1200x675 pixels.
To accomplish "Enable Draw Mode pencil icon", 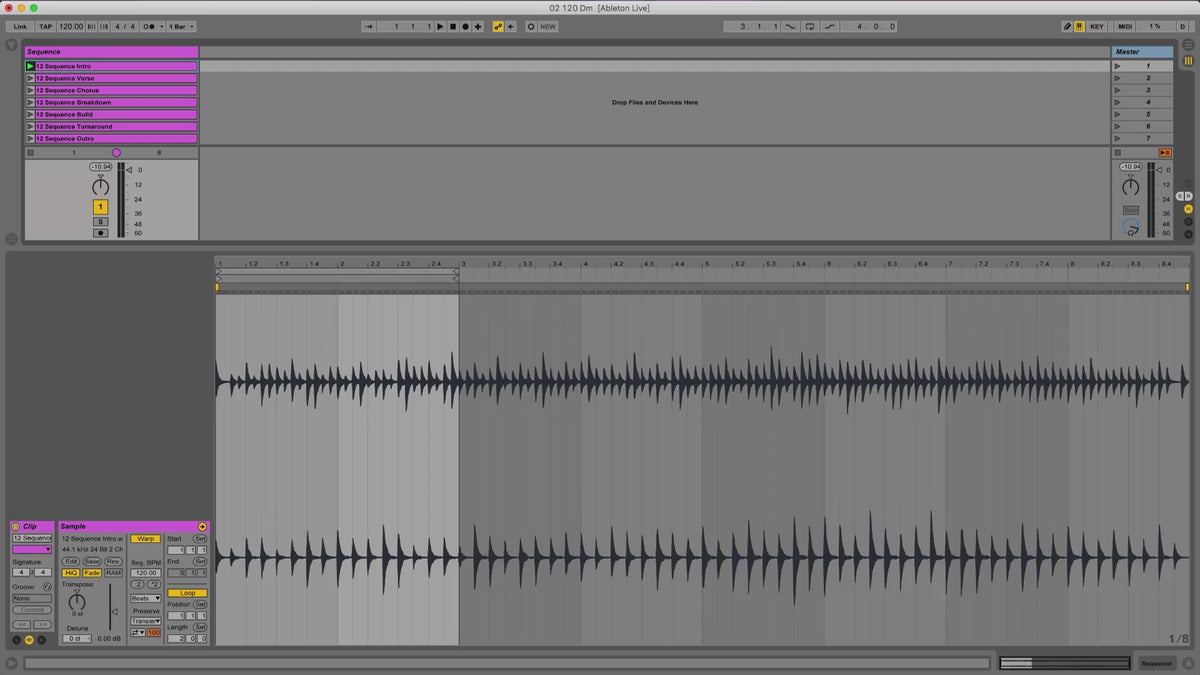I will pos(1067,27).
